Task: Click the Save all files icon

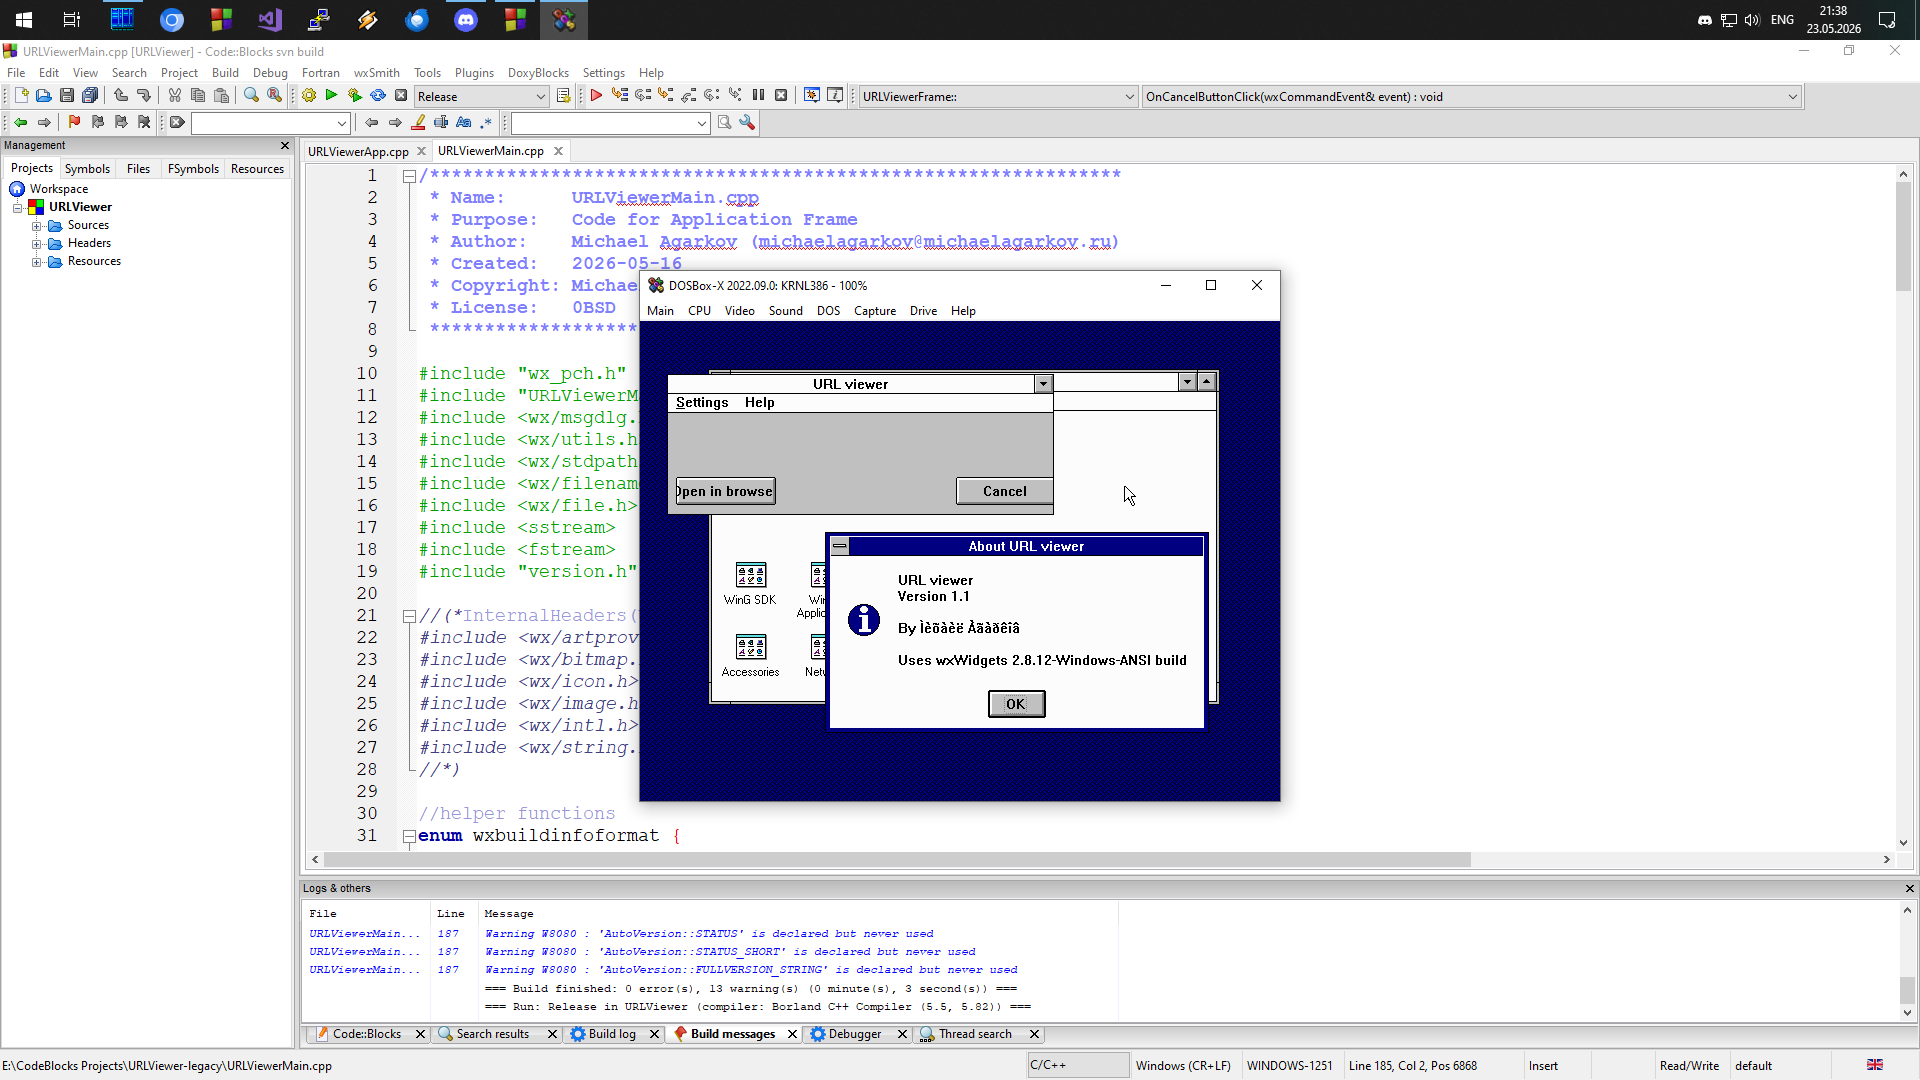Action: [90, 96]
